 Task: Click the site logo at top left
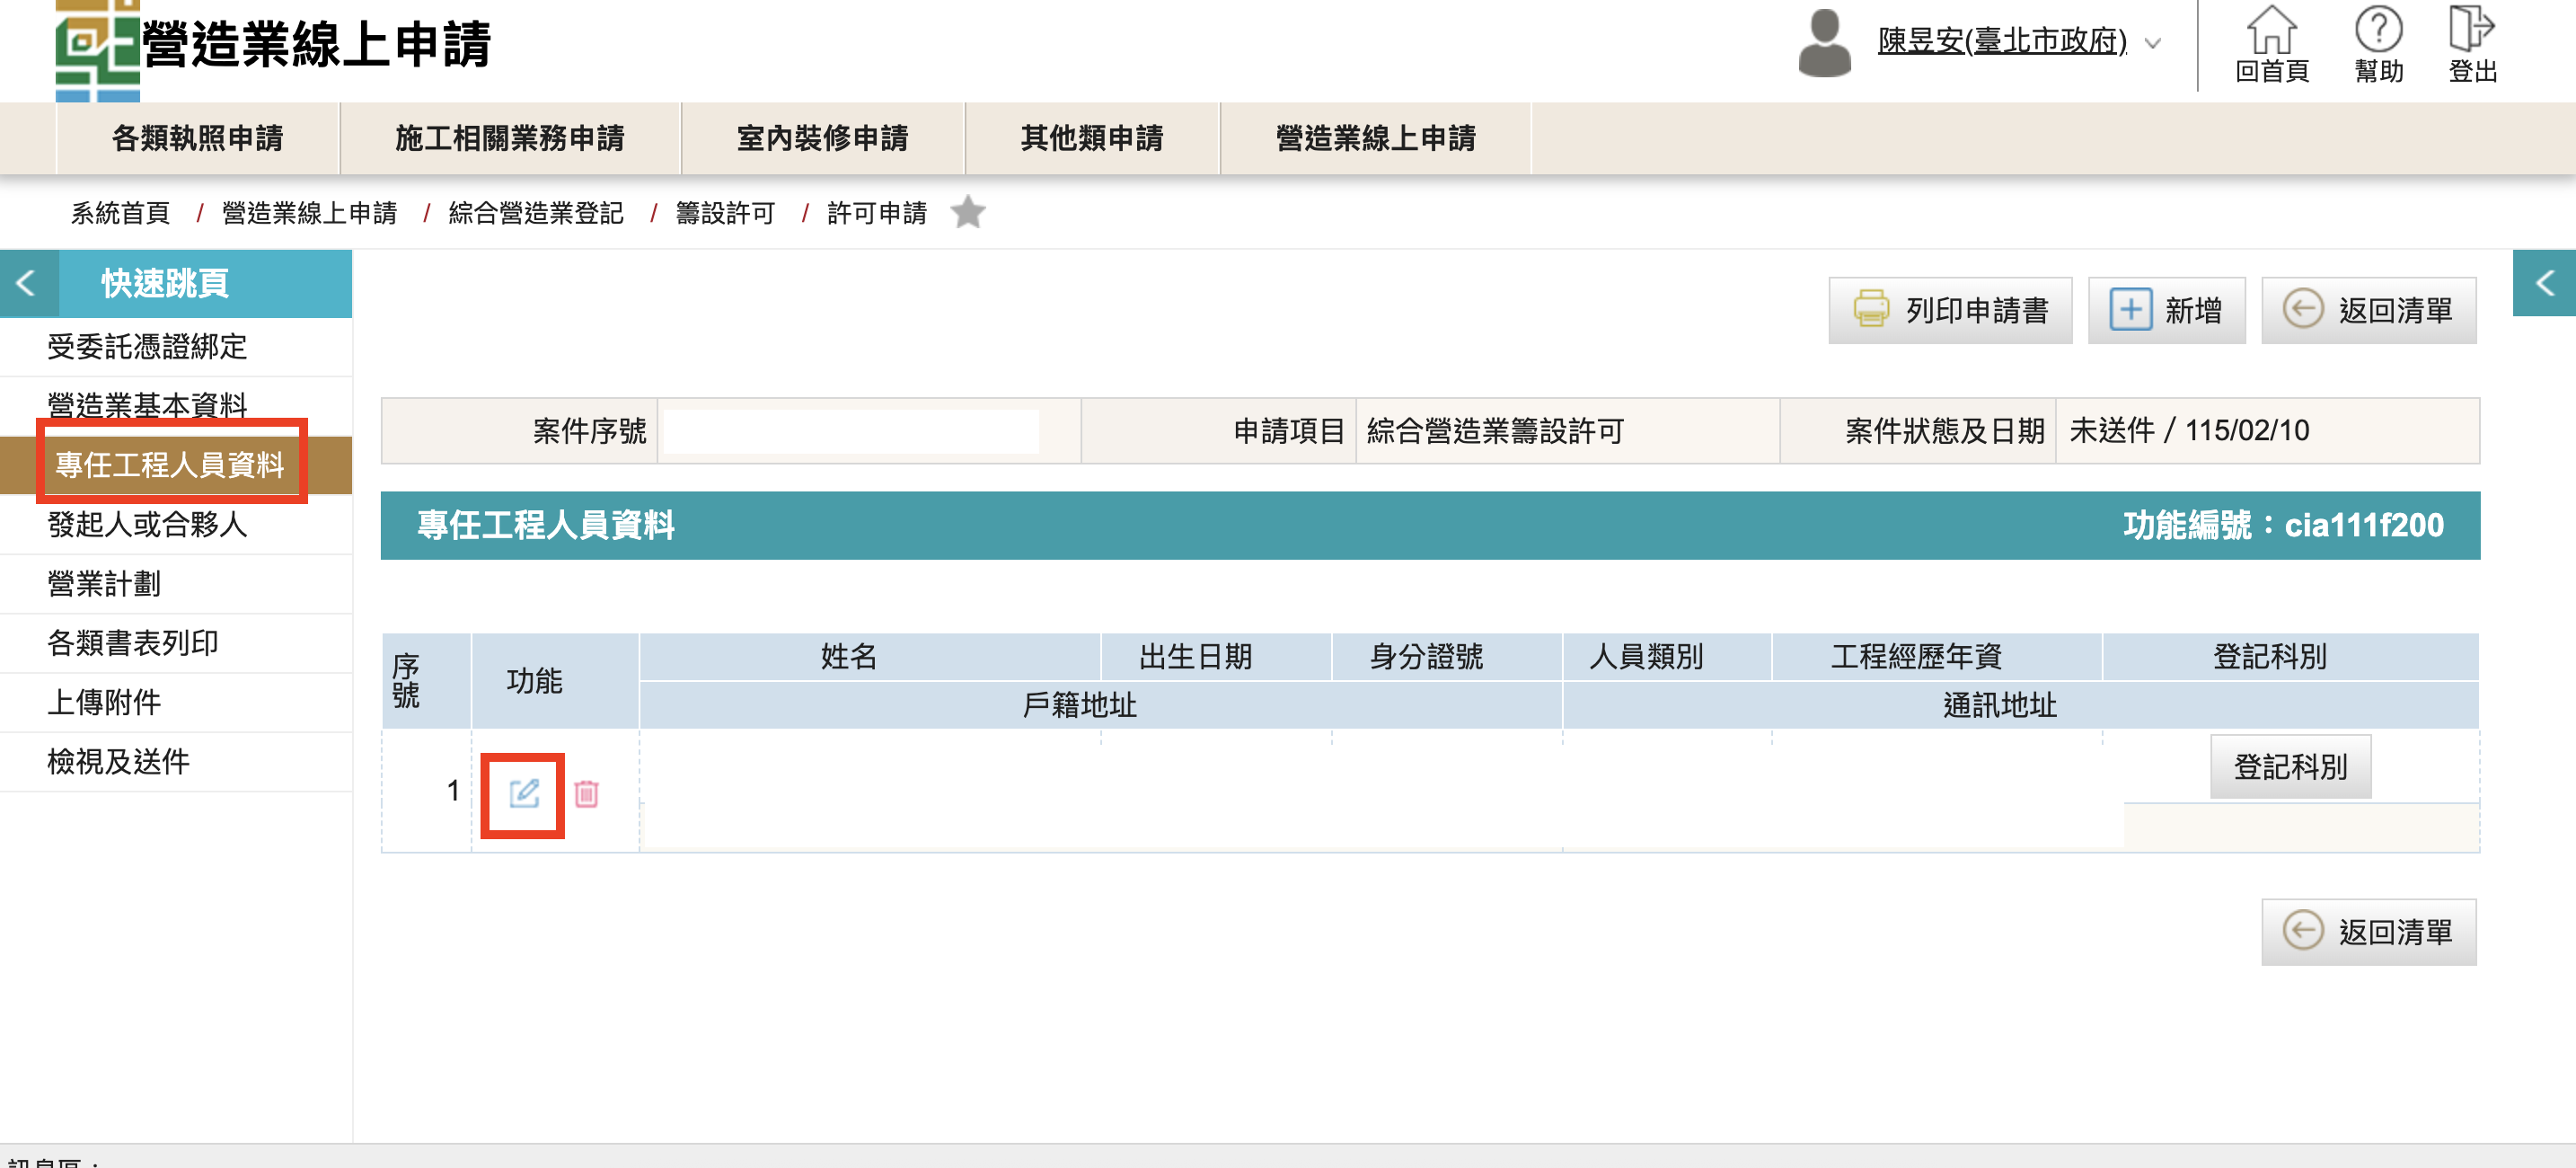[x=97, y=50]
